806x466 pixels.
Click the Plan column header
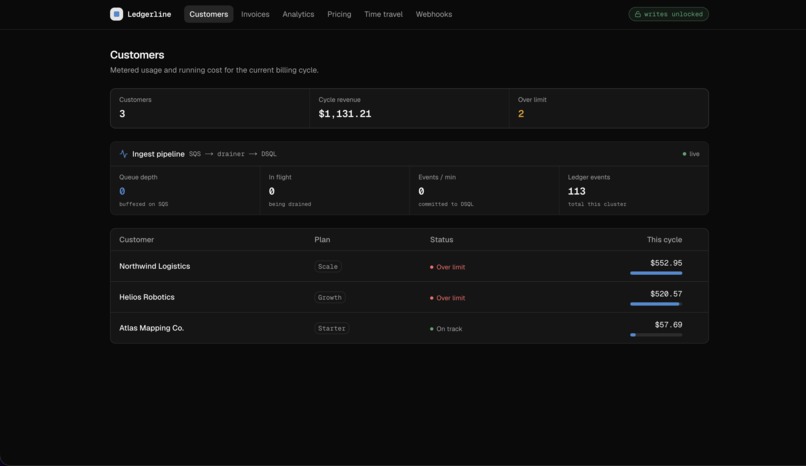322,239
